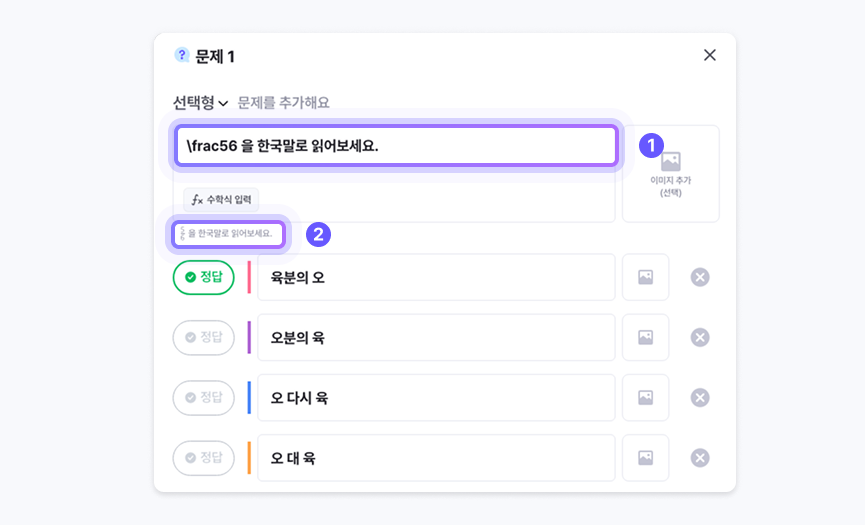Click image icon beside 오분의 육 answer
Image resolution: width=865 pixels, height=525 pixels.
(x=645, y=337)
